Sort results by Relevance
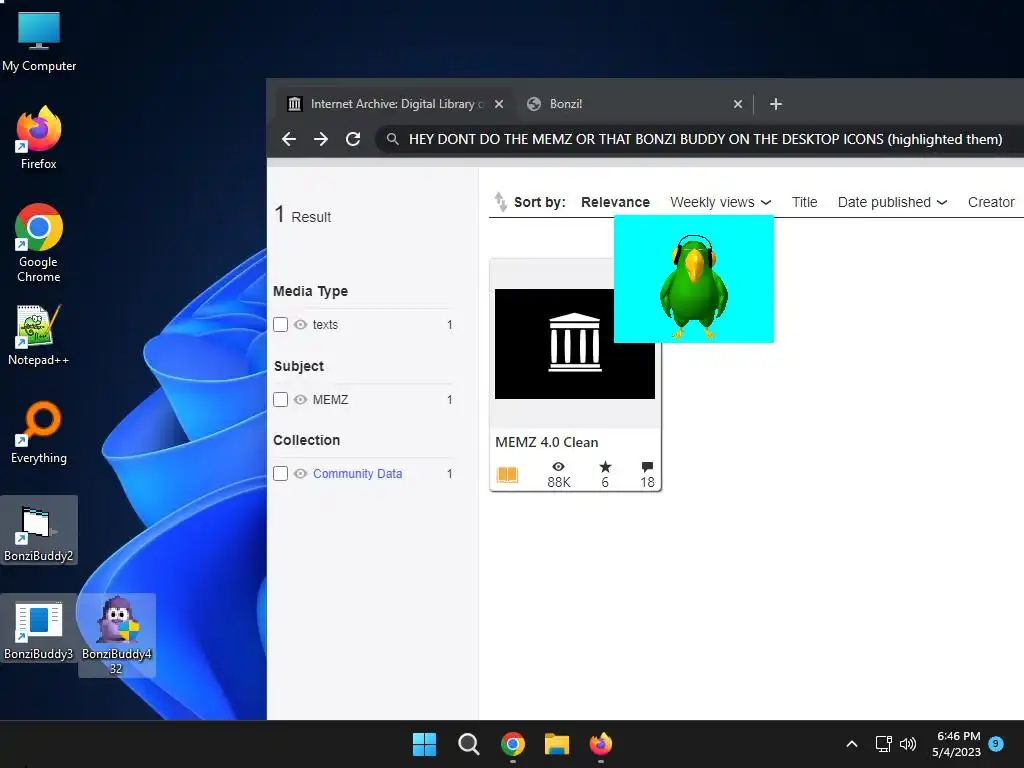This screenshot has width=1024, height=768. pyautogui.click(x=615, y=202)
